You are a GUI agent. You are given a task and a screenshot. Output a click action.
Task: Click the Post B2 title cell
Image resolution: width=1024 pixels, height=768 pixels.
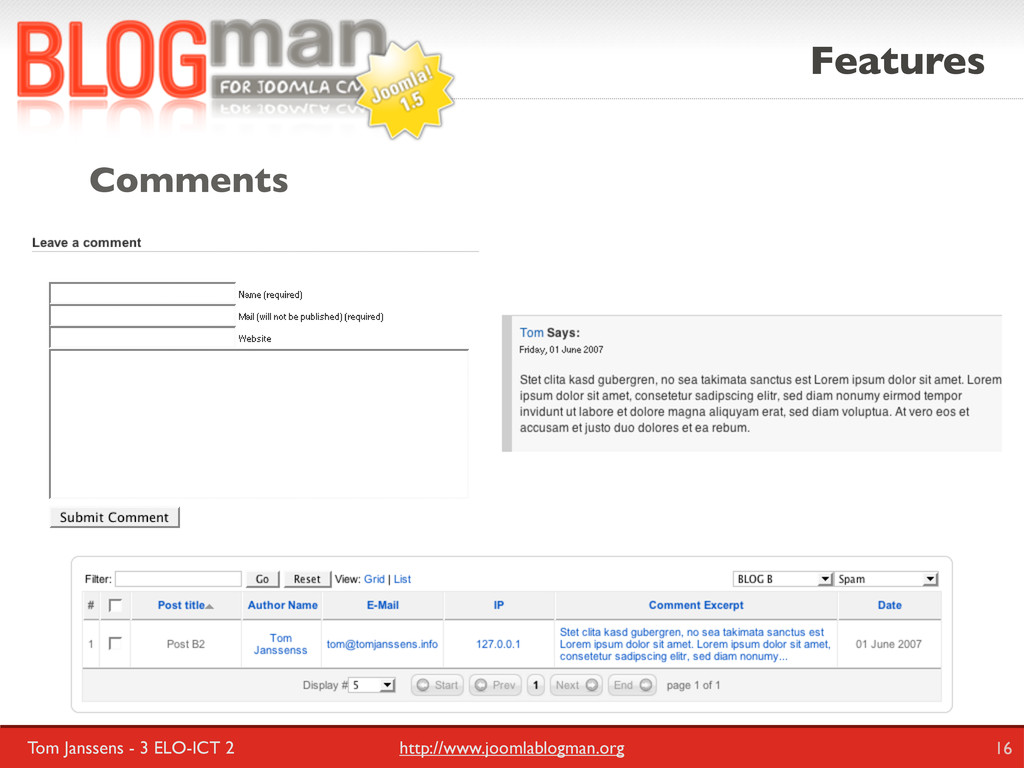[x=186, y=644]
